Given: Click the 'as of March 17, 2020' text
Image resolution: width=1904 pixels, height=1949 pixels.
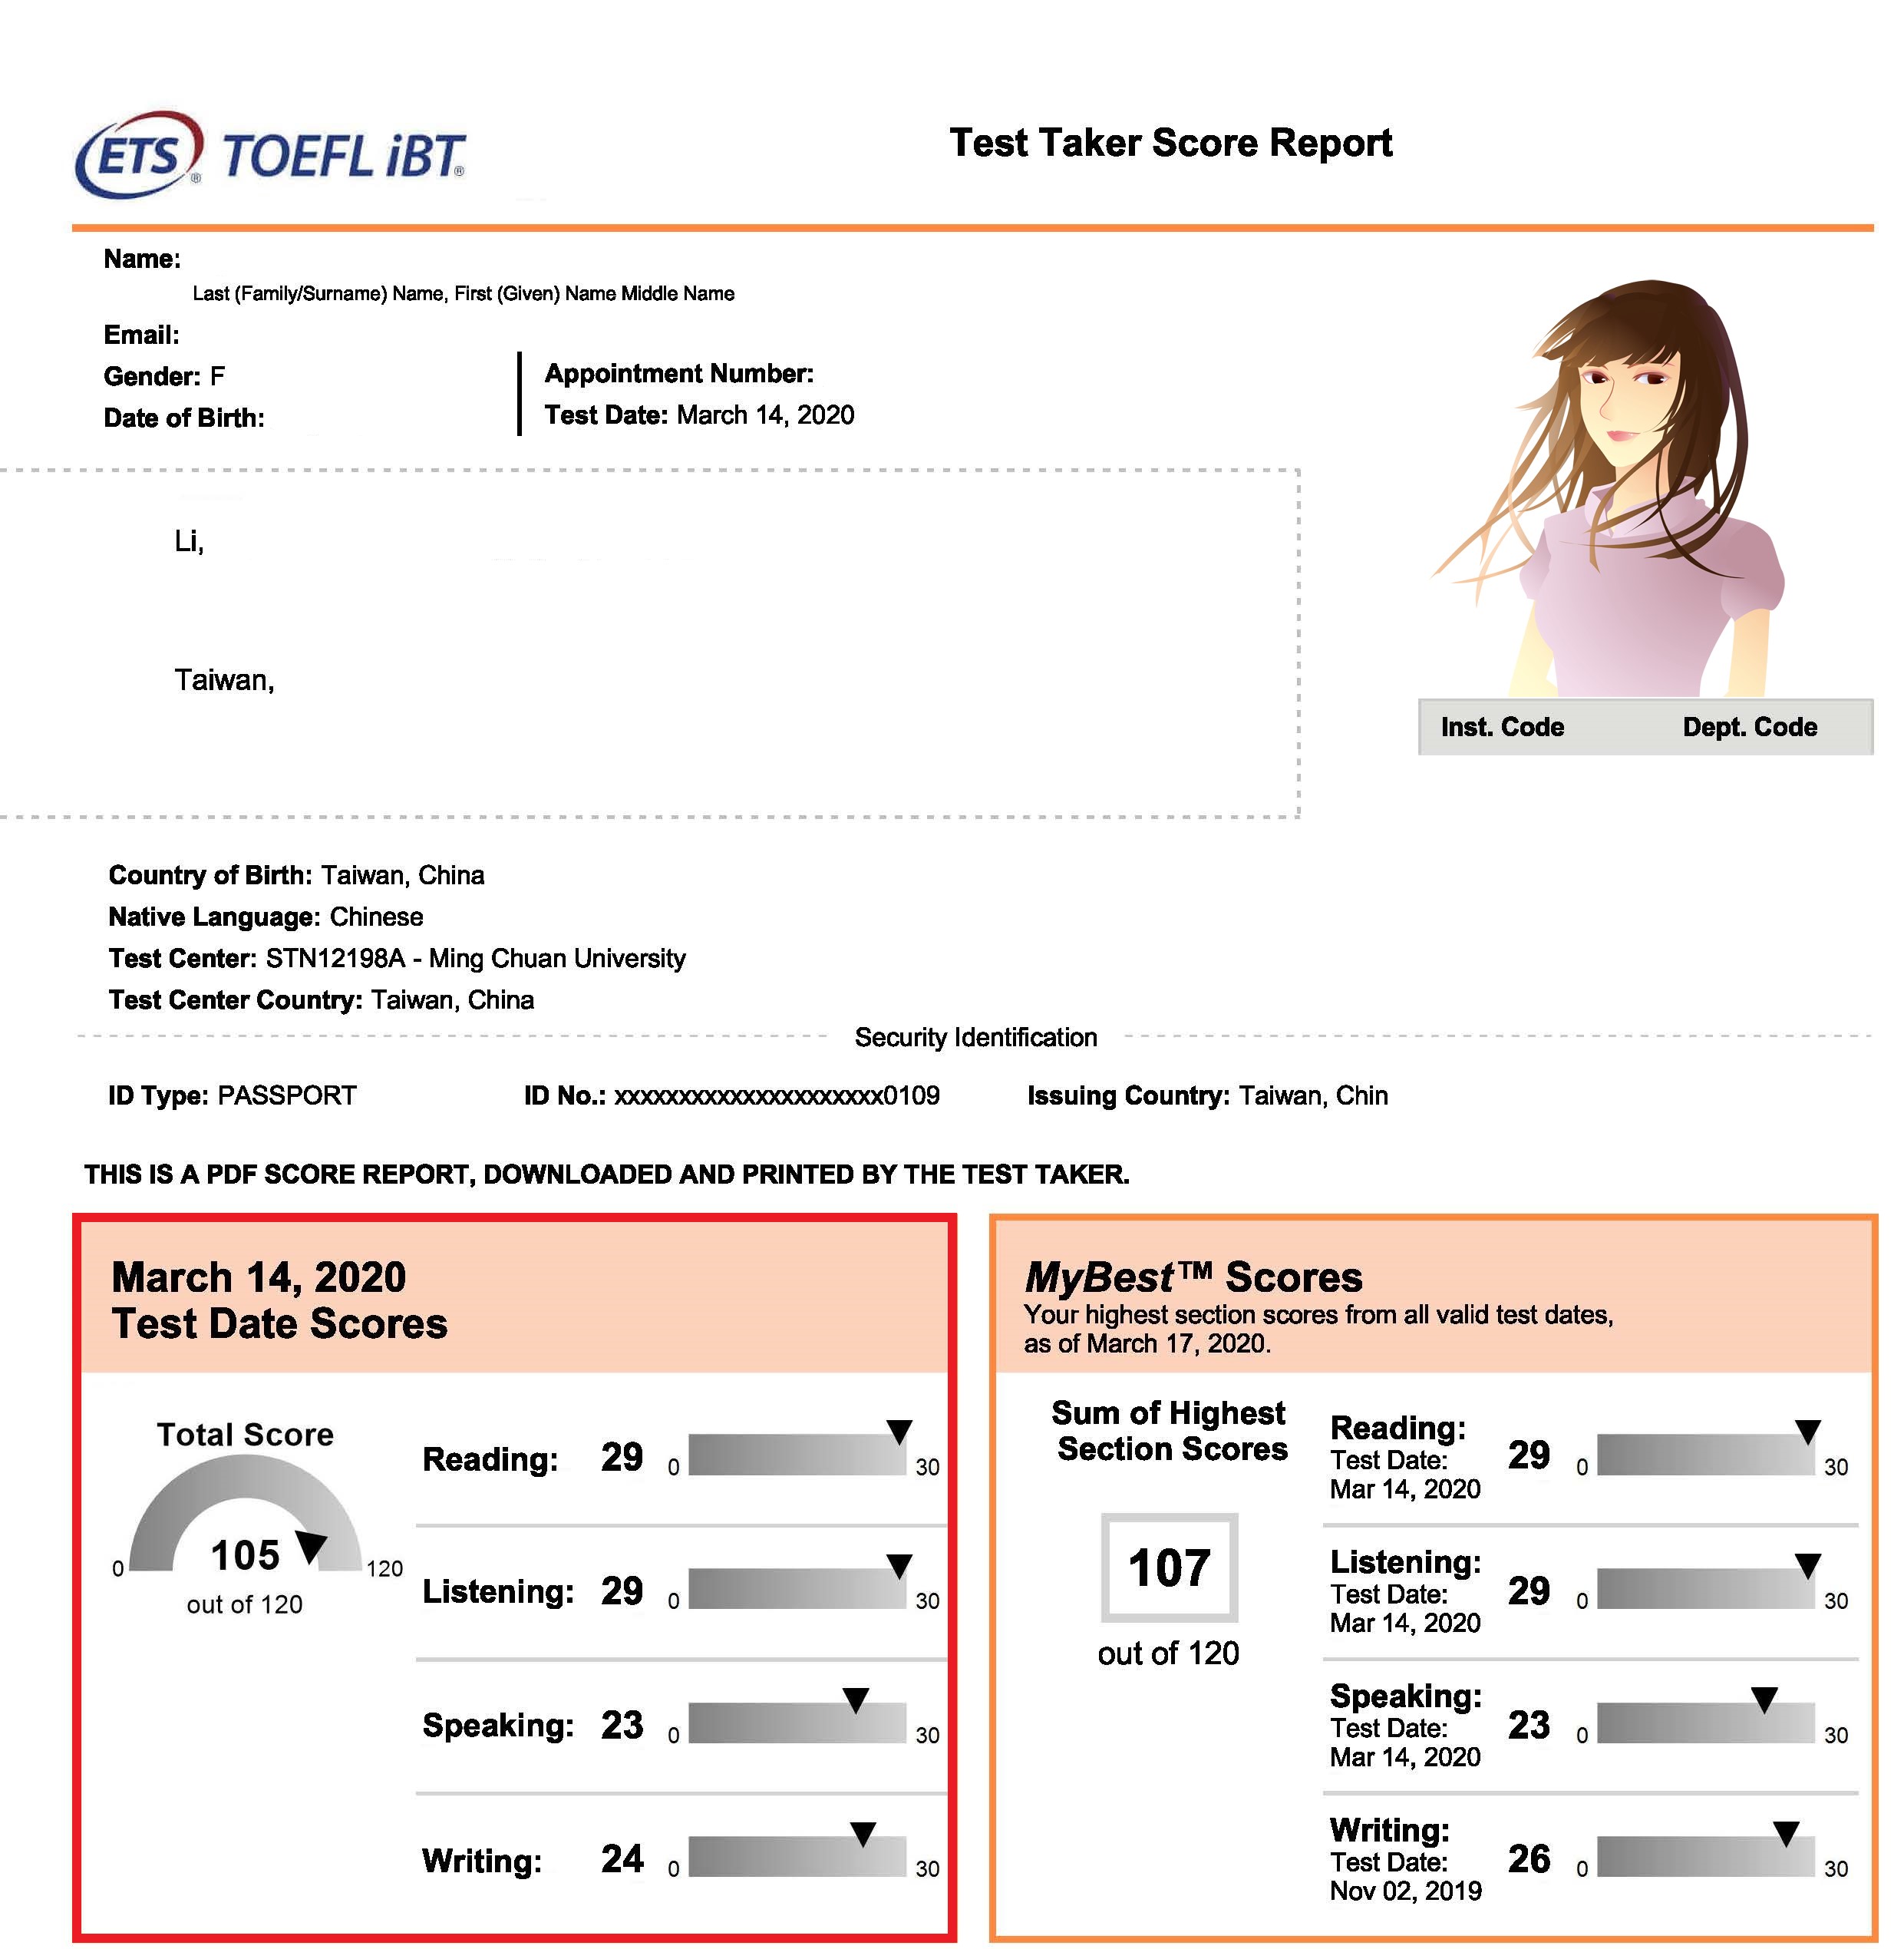Looking at the screenshot, I should coord(1147,1343).
